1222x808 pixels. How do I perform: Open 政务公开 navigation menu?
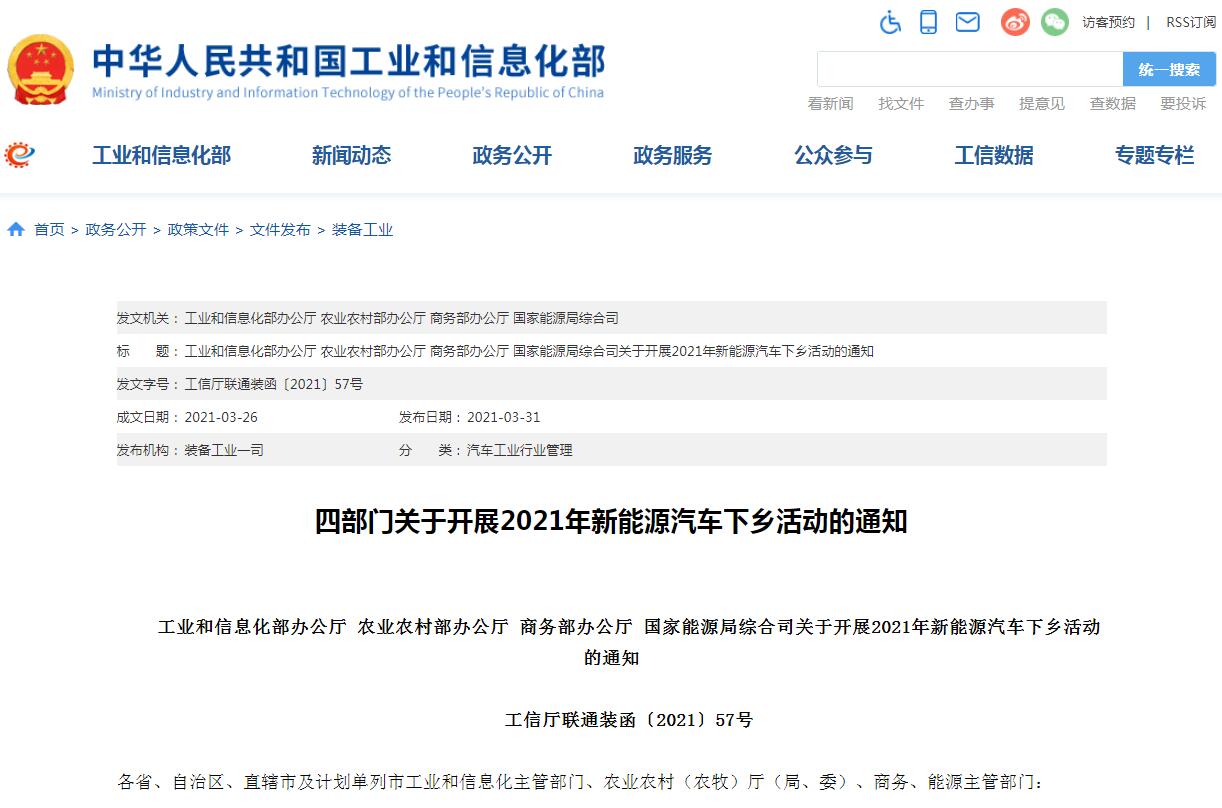512,155
